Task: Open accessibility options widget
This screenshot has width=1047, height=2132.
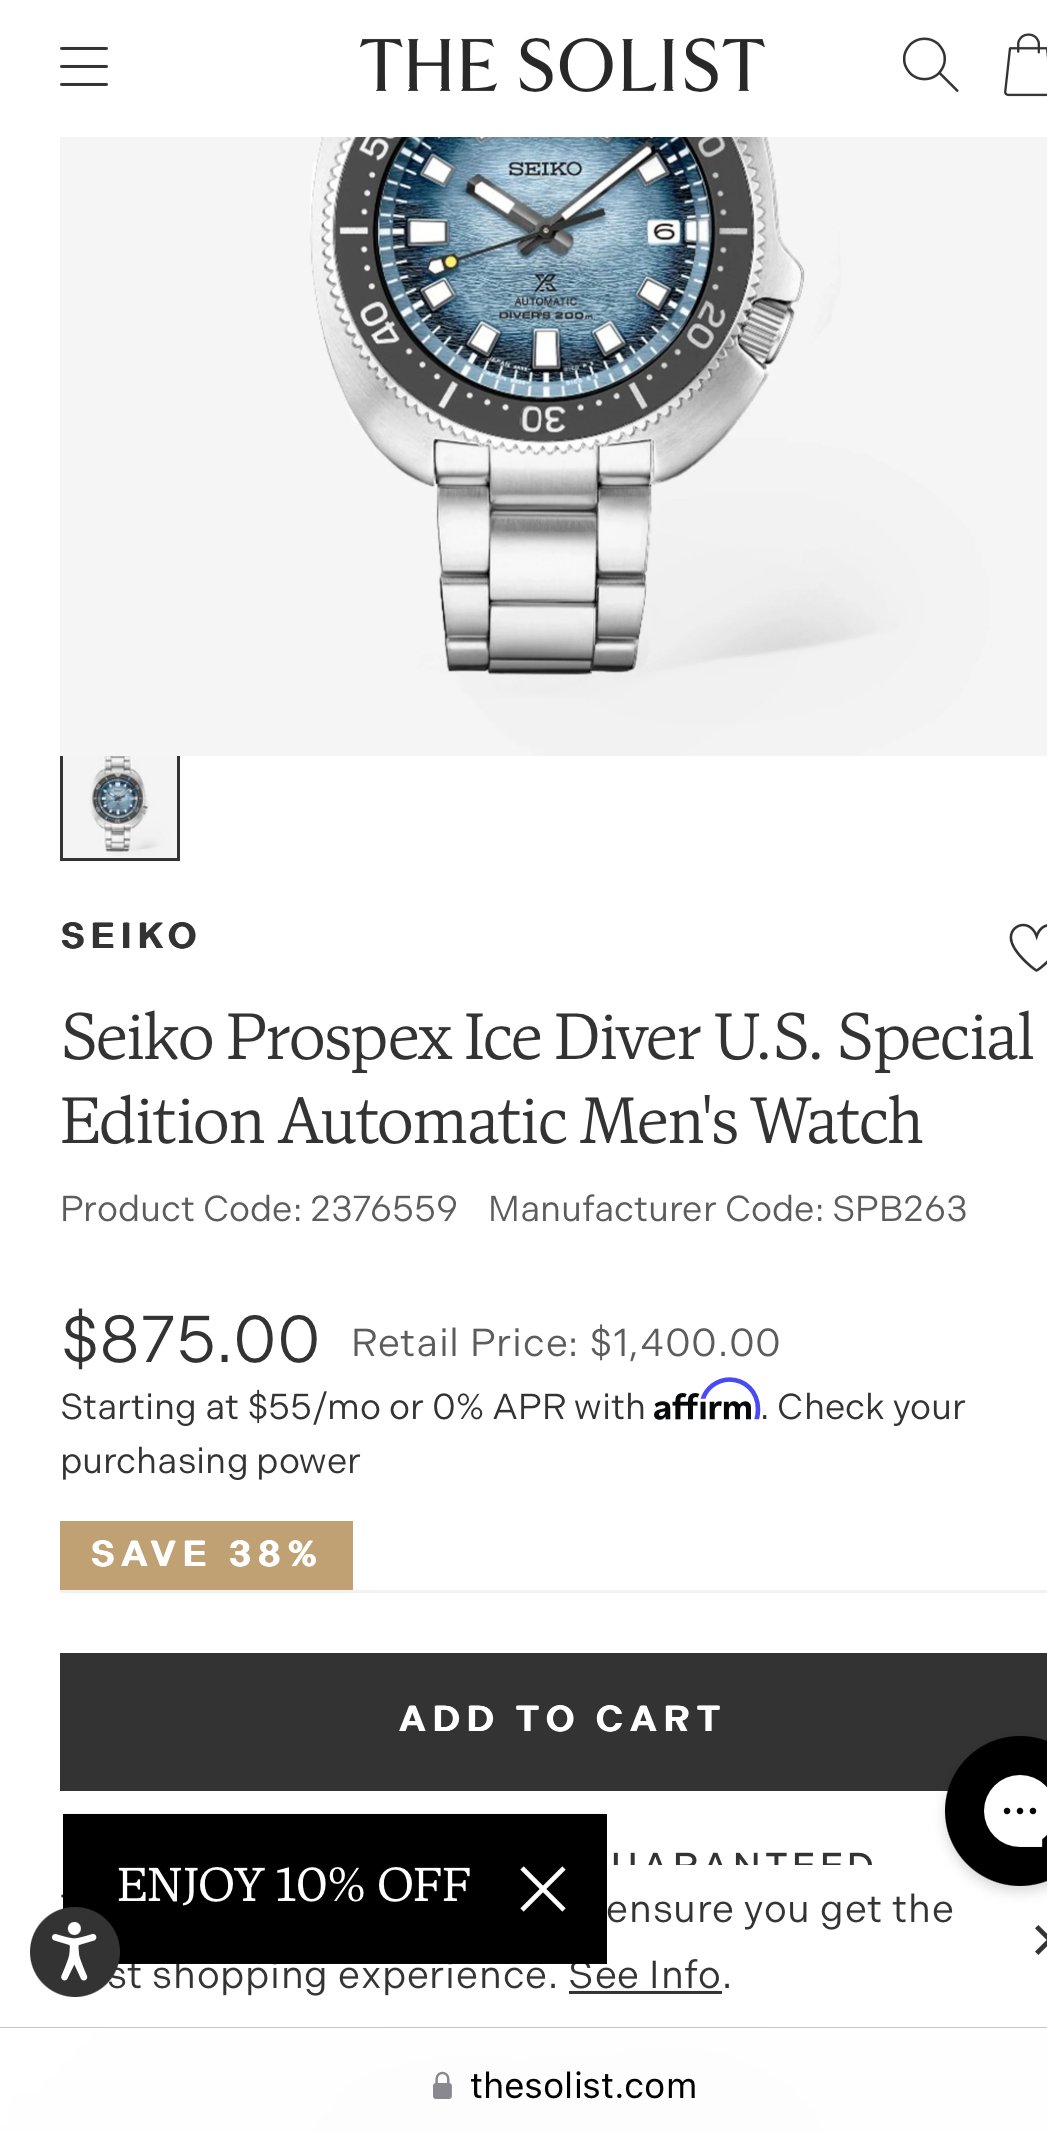Action: (75, 1951)
